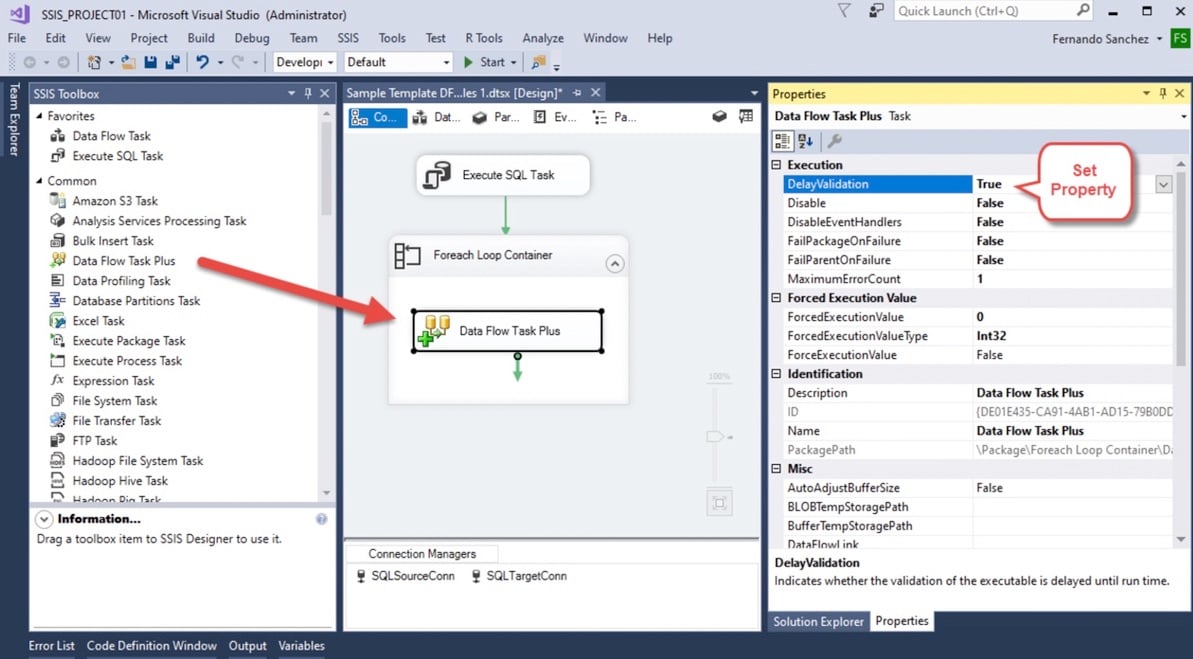The width and height of the screenshot is (1193, 659).
Task: Open SSIS Toolbox window options dropdown
Action: coord(291,93)
